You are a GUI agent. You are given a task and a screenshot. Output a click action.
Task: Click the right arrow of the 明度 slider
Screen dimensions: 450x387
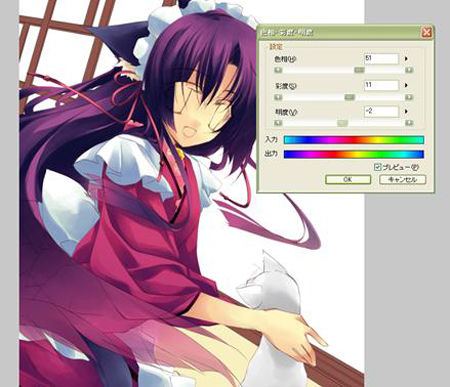(409, 123)
